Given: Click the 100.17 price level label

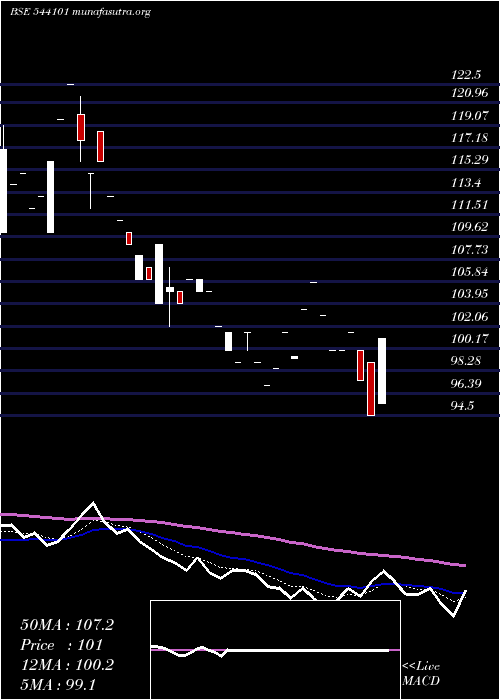Looking at the screenshot, I should point(470,339).
